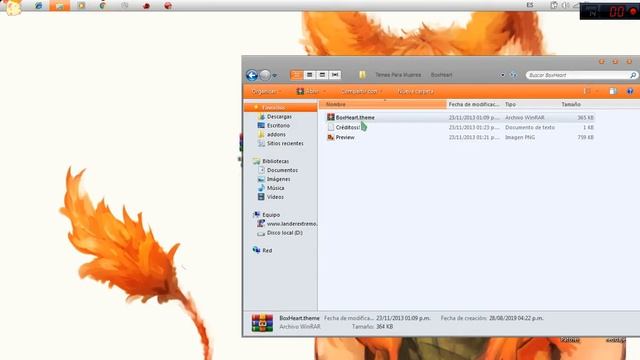Image resolution: width=640 pixels, height=360 pixels.
Task: Open Disco local (D:) in sidebar
Action: click(284, 233)
